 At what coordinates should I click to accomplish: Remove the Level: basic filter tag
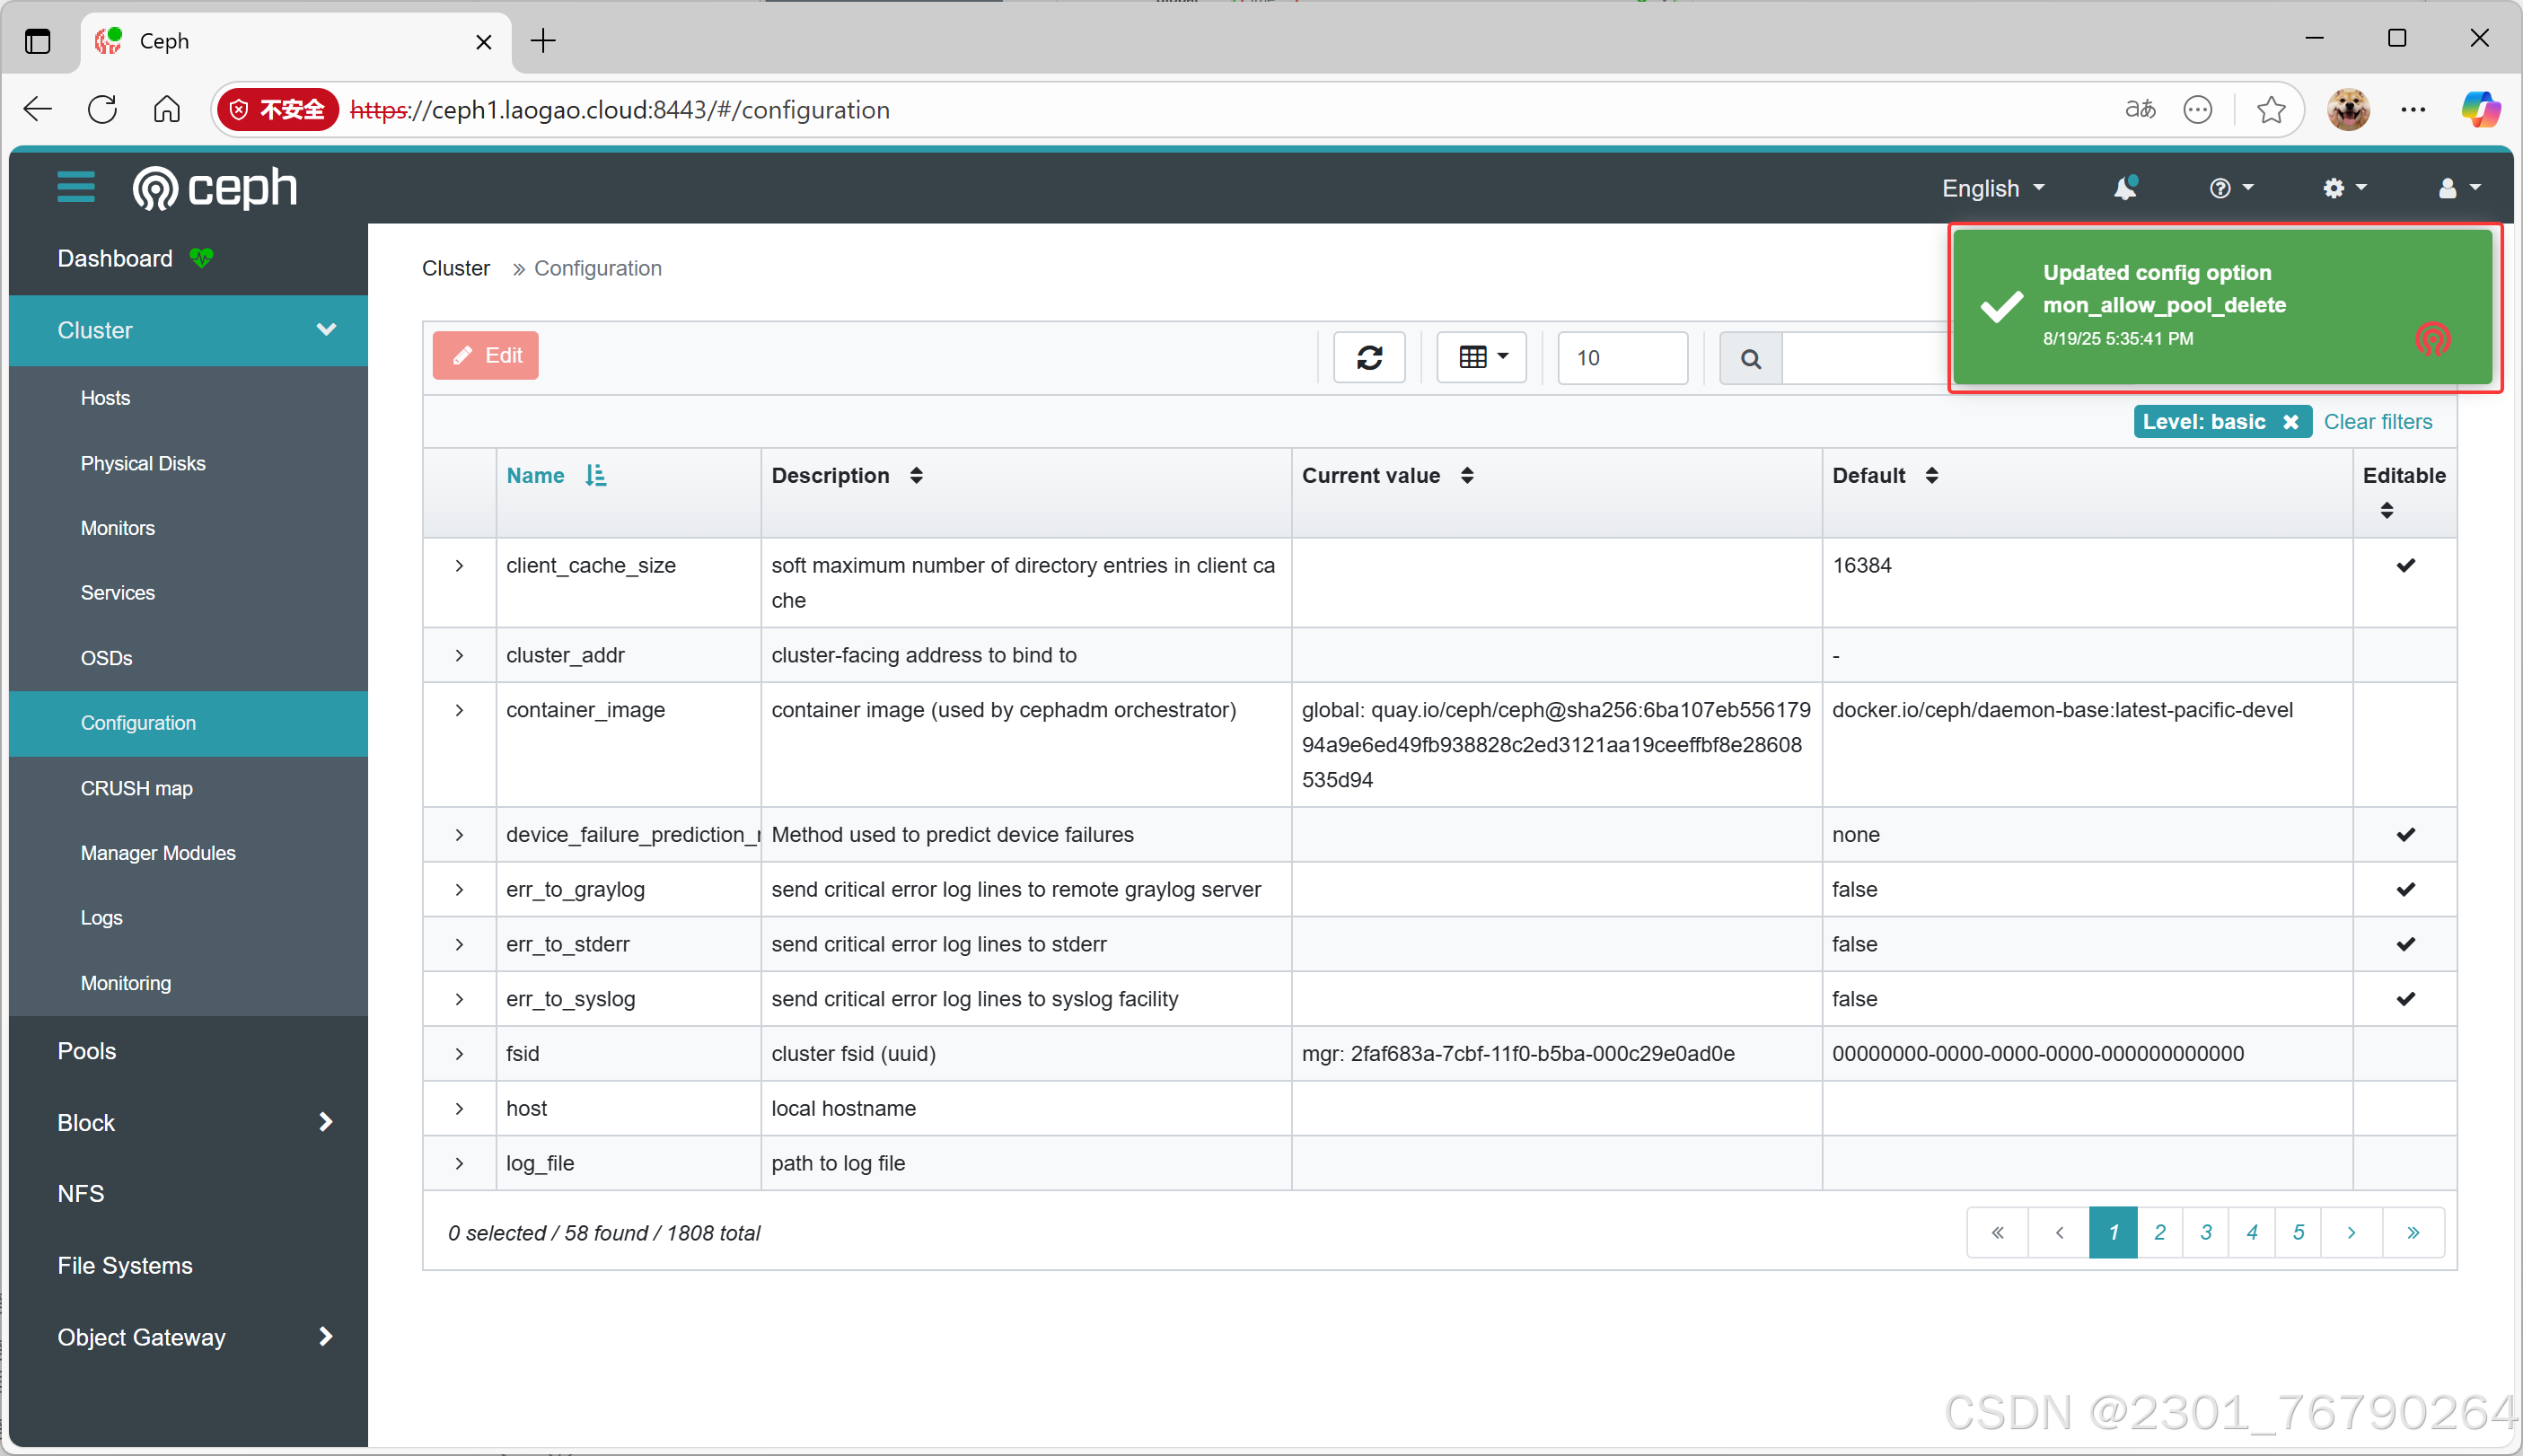coord(2290,422)
